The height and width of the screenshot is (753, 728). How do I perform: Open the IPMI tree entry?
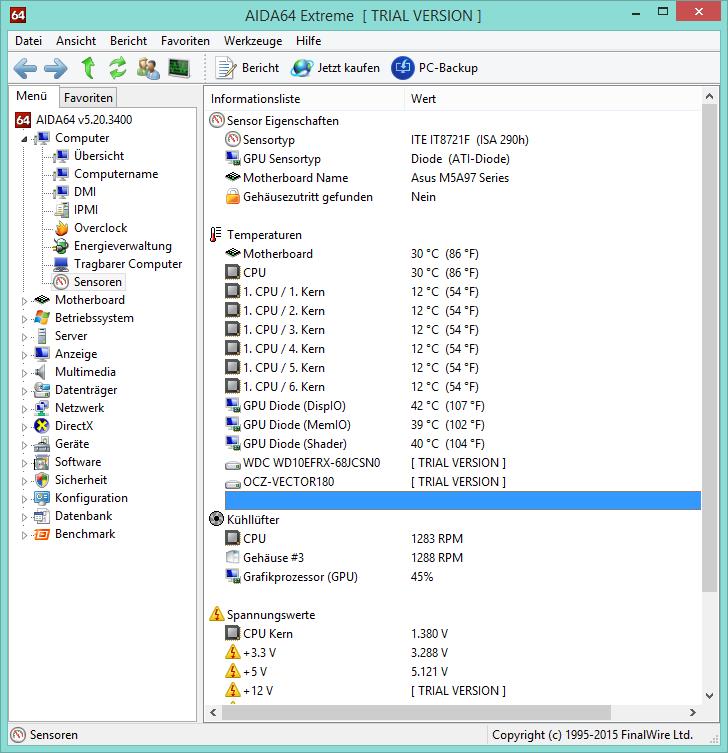click(x=76, y=210)
